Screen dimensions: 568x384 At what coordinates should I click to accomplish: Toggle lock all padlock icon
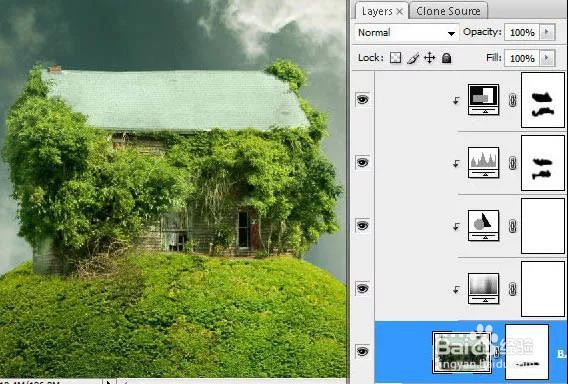tap(447, 58)
